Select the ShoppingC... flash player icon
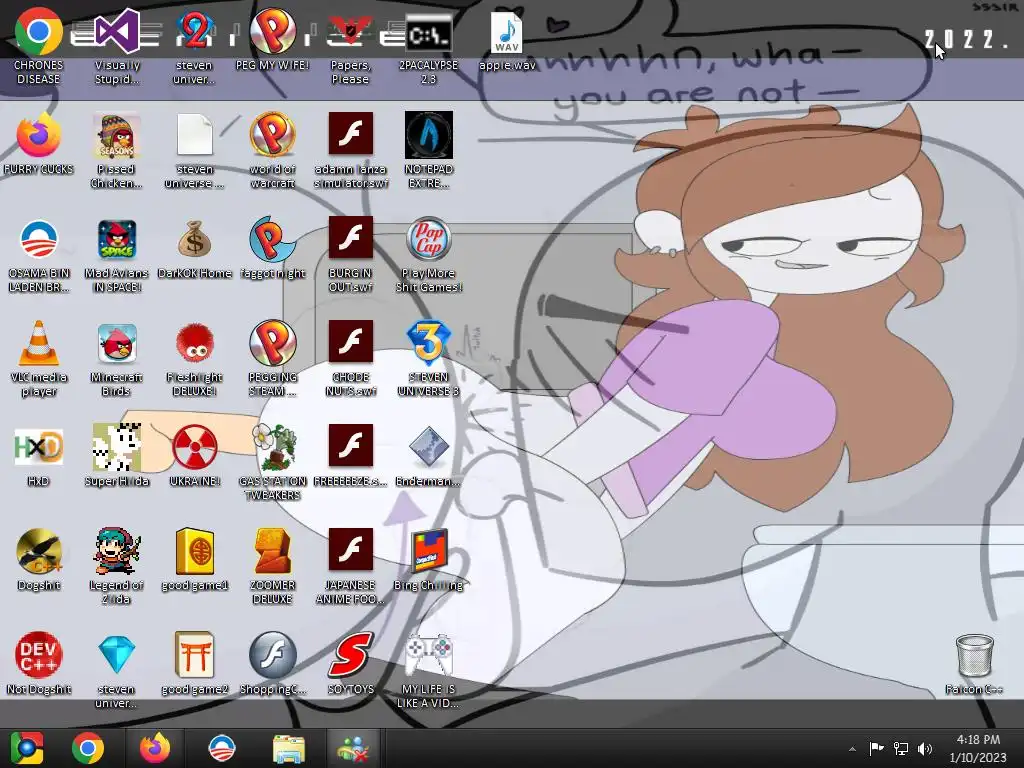This screenshot has width=1024, height=768. coord(272,664)
